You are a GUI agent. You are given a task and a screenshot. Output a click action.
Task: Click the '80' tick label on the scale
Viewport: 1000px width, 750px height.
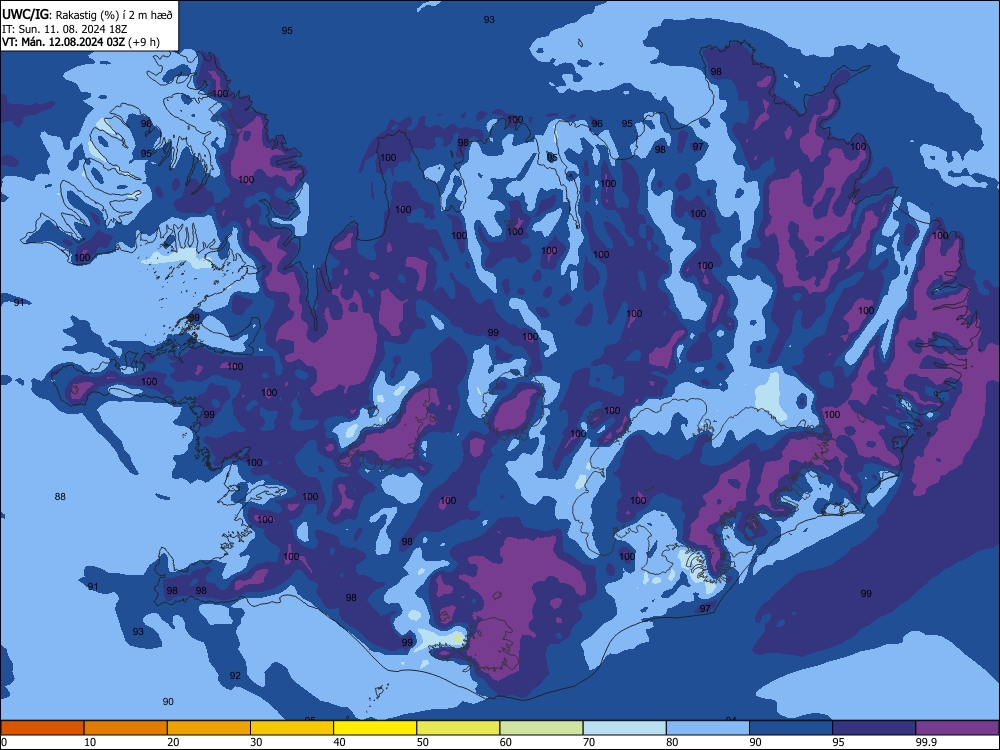(672, 742)
